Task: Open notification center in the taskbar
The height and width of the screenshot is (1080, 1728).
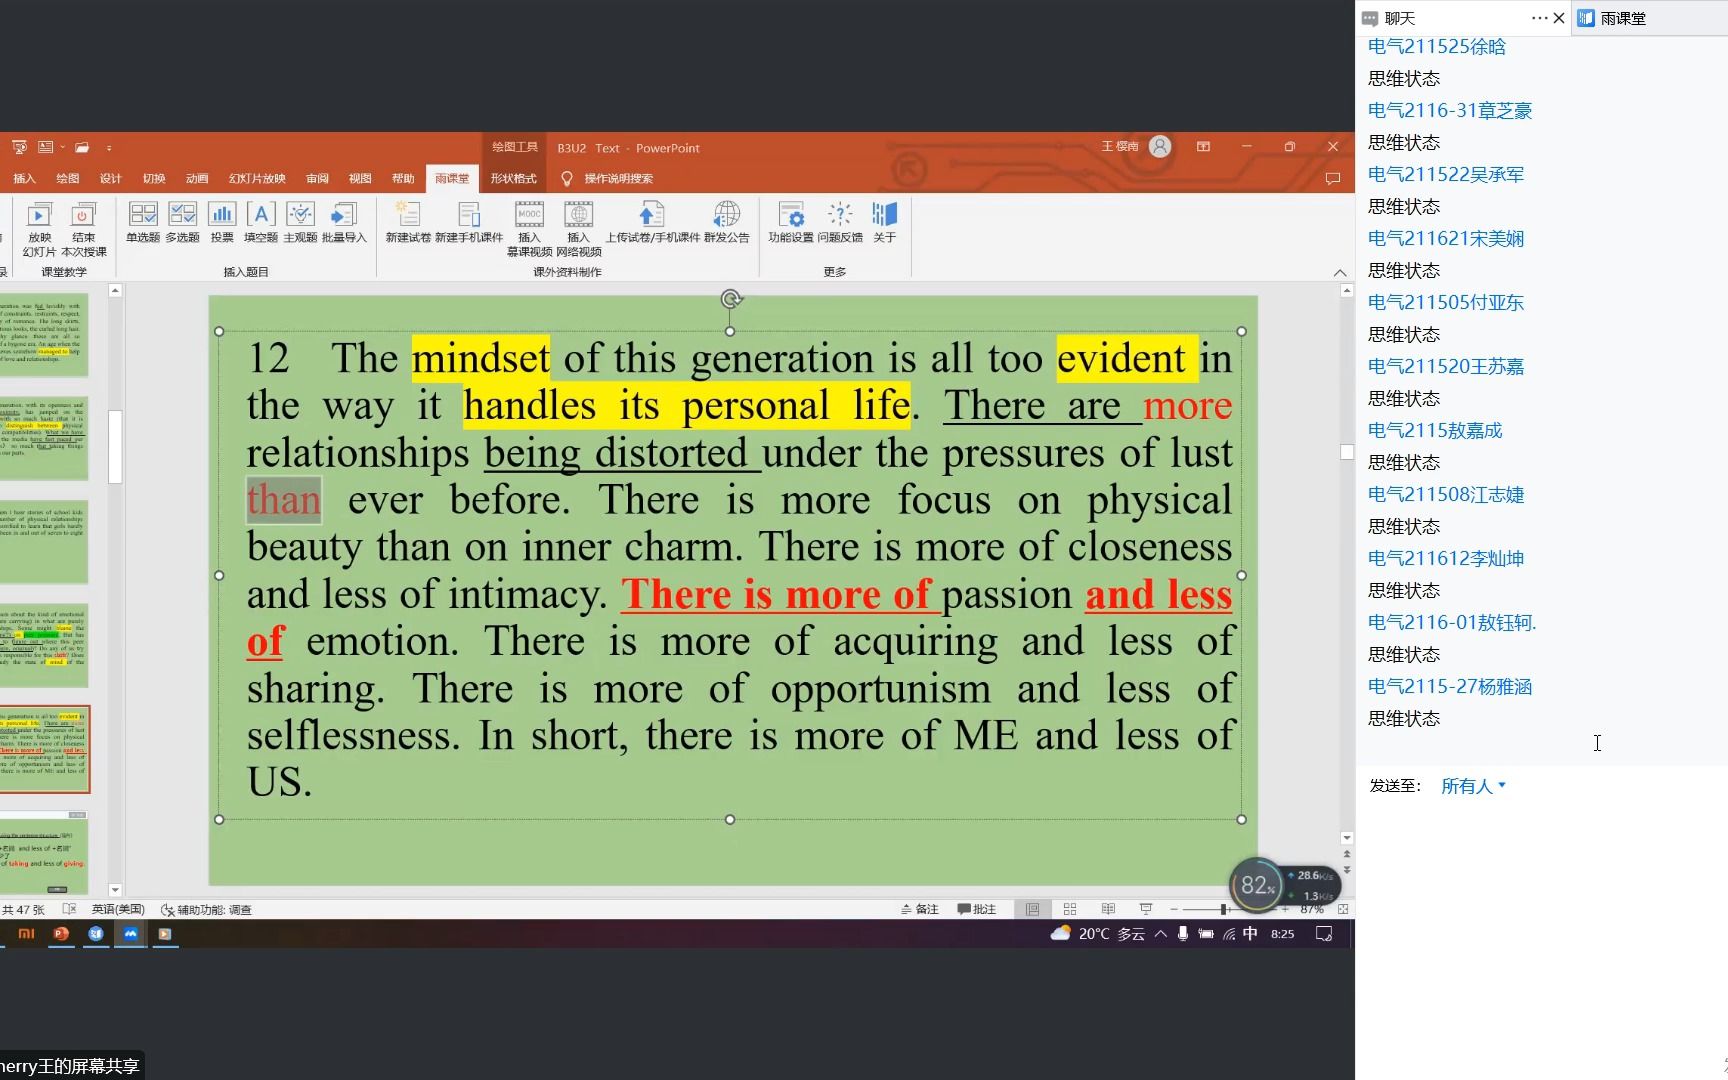Action: click(x=1324, y=934)
